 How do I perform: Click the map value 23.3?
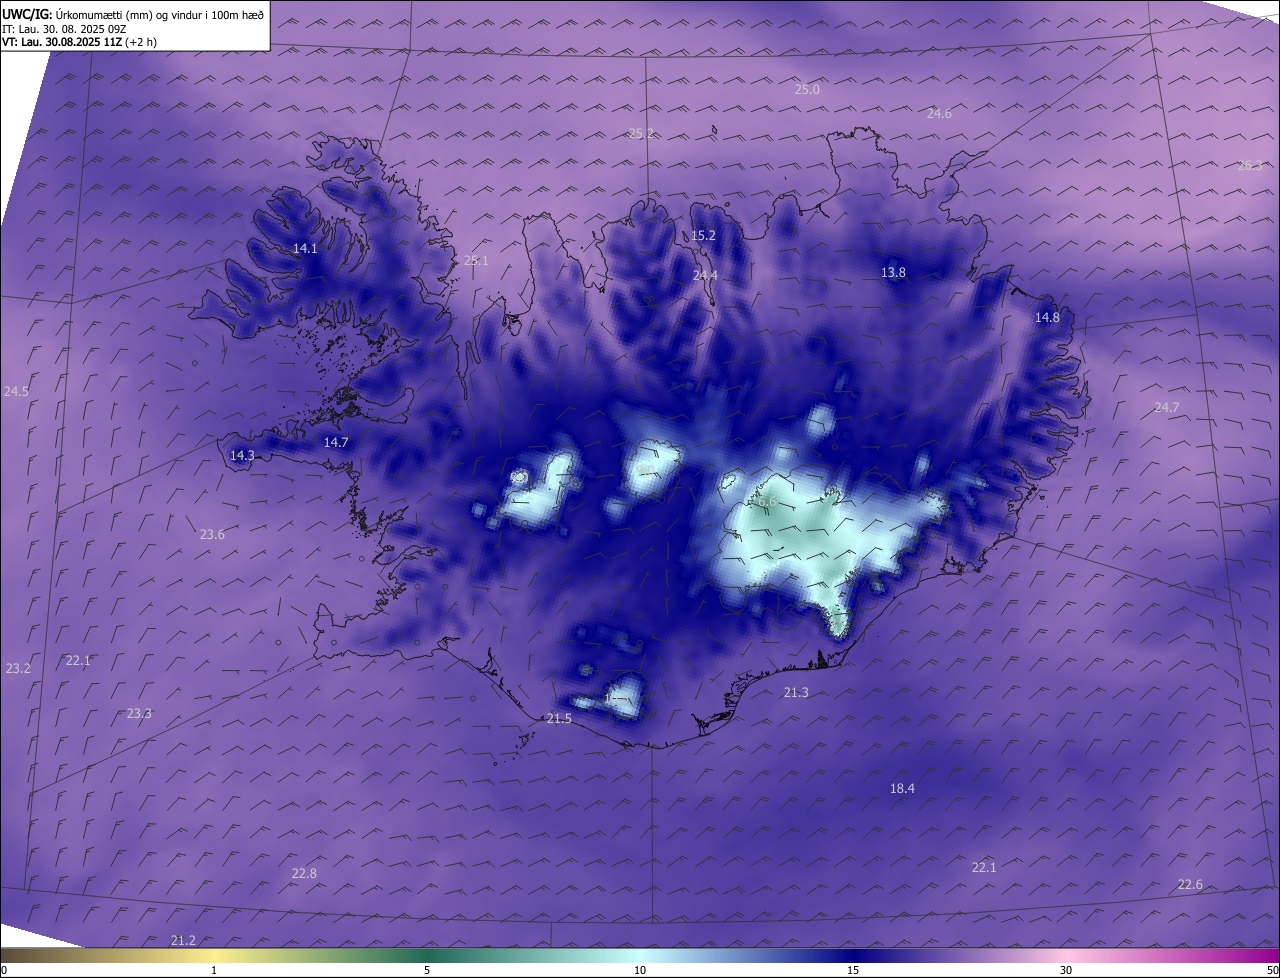coord(139,713)
